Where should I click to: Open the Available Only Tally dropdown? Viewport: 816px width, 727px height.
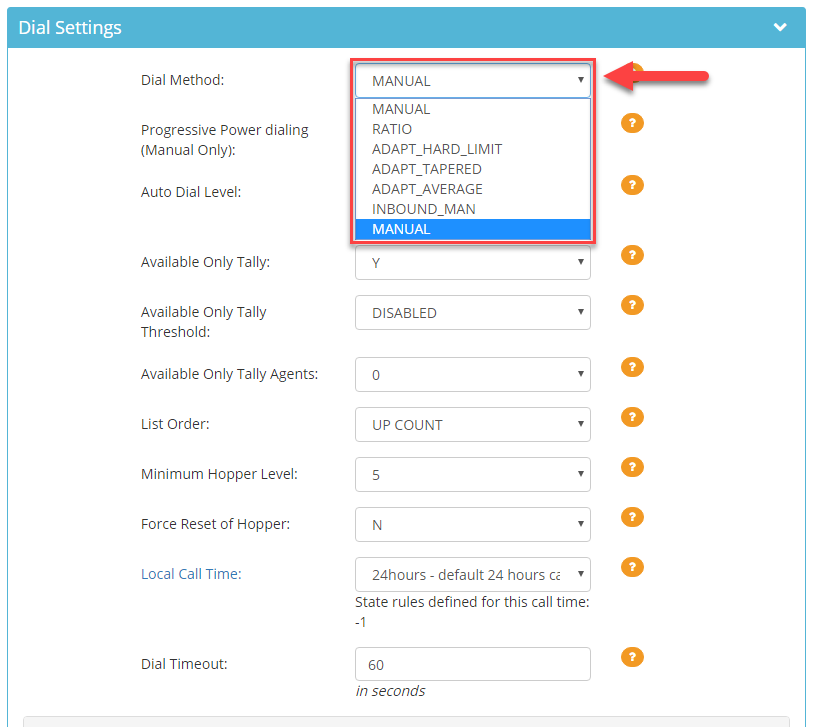pos(473,262)
